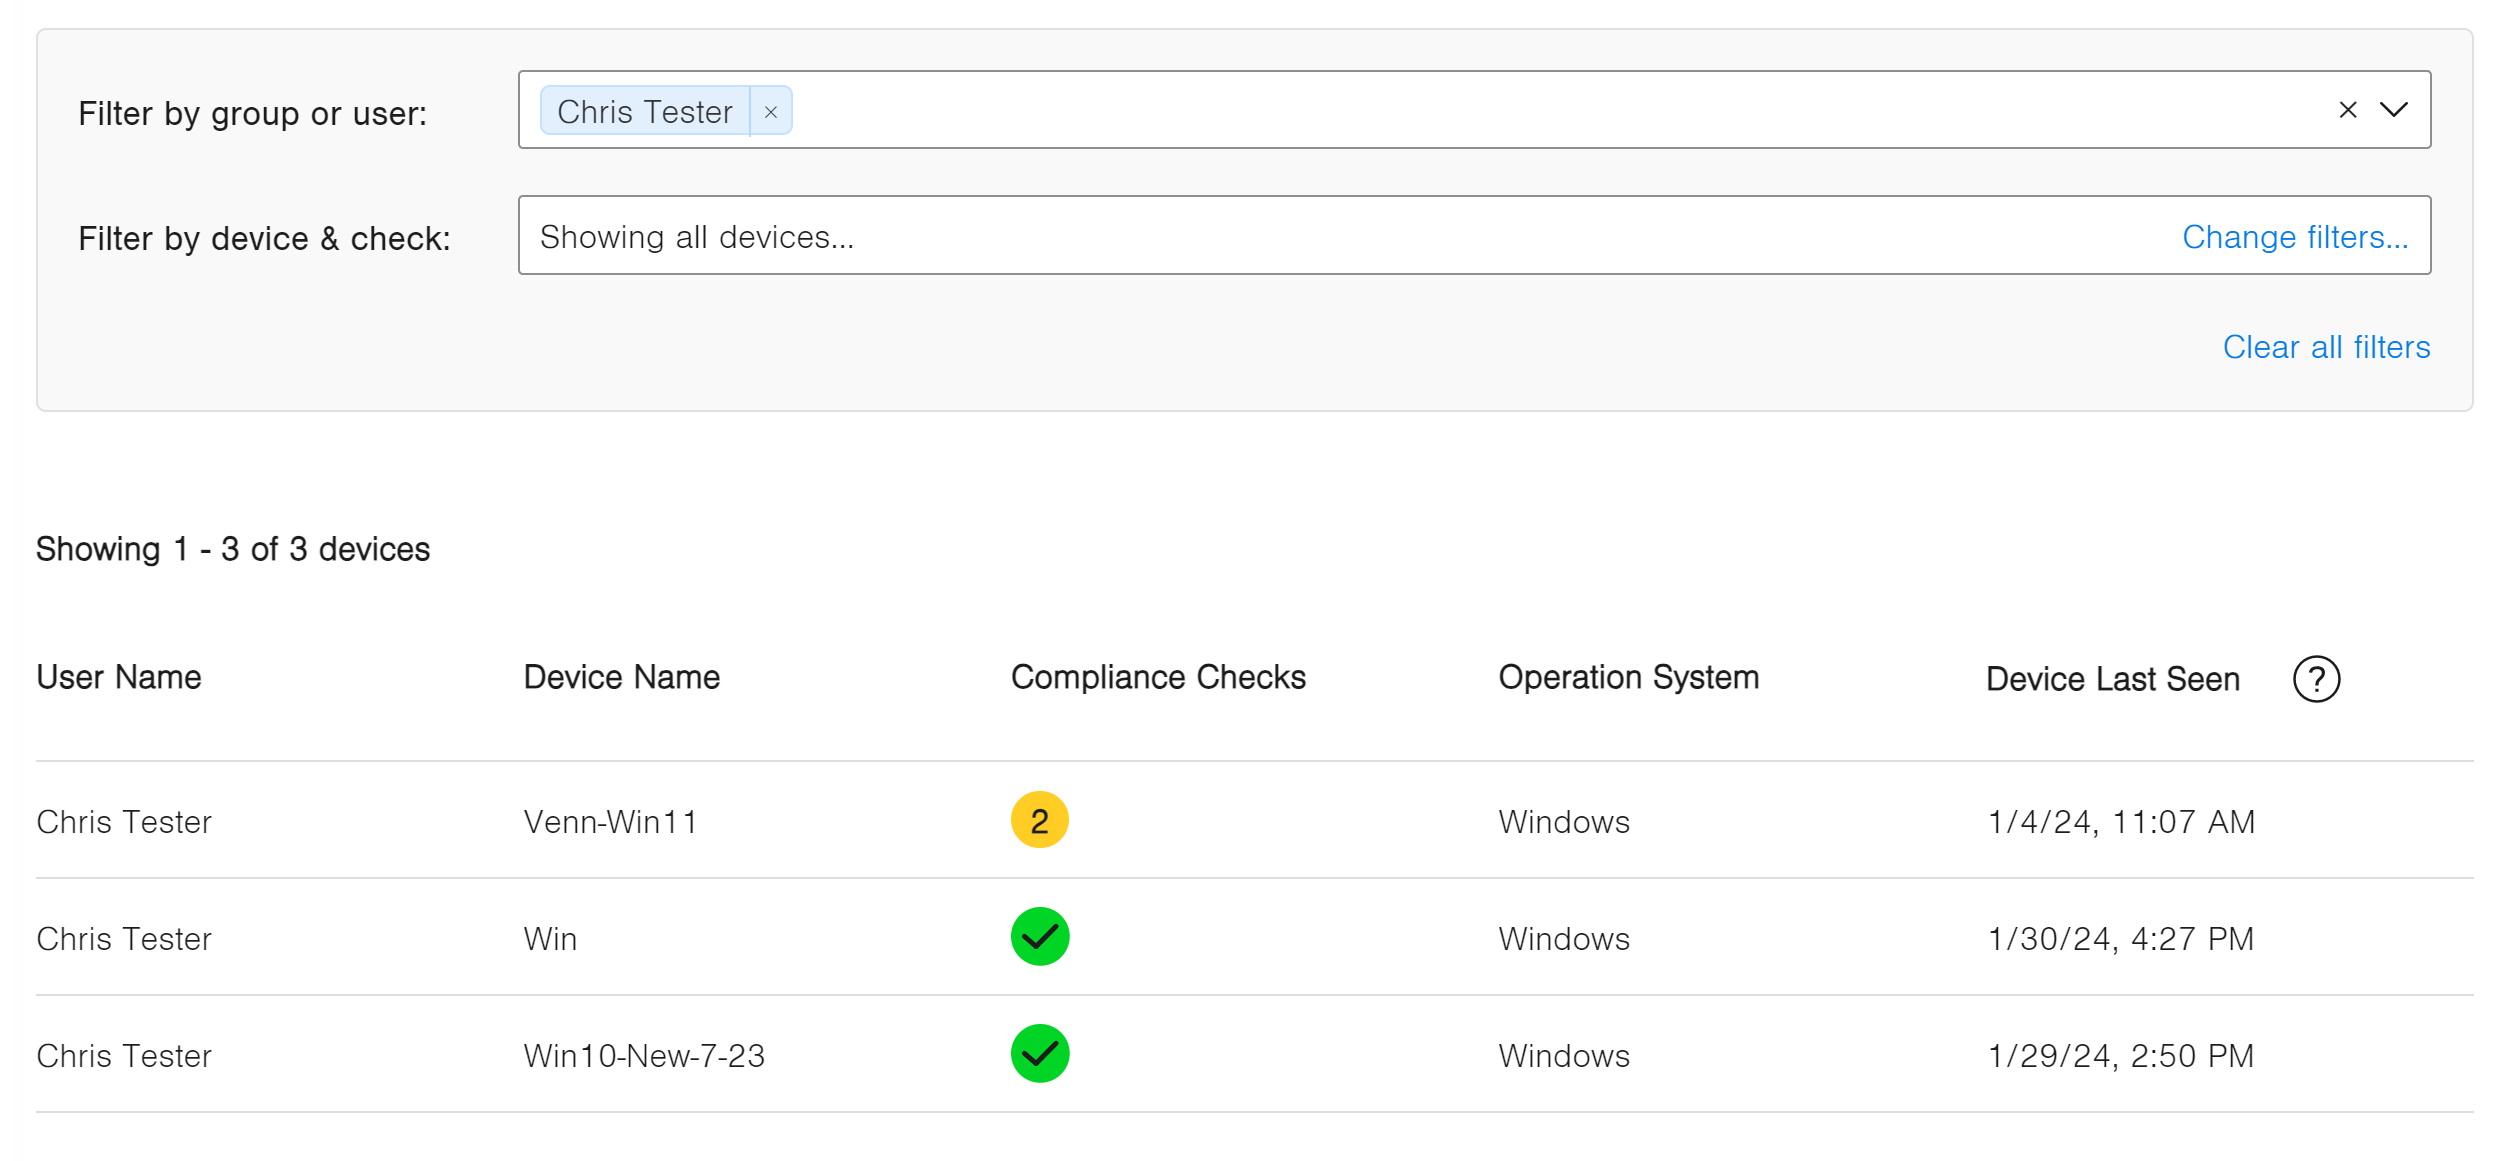
Task: Open the Device Last Seen help tooltip
Action: (2317, 678)
